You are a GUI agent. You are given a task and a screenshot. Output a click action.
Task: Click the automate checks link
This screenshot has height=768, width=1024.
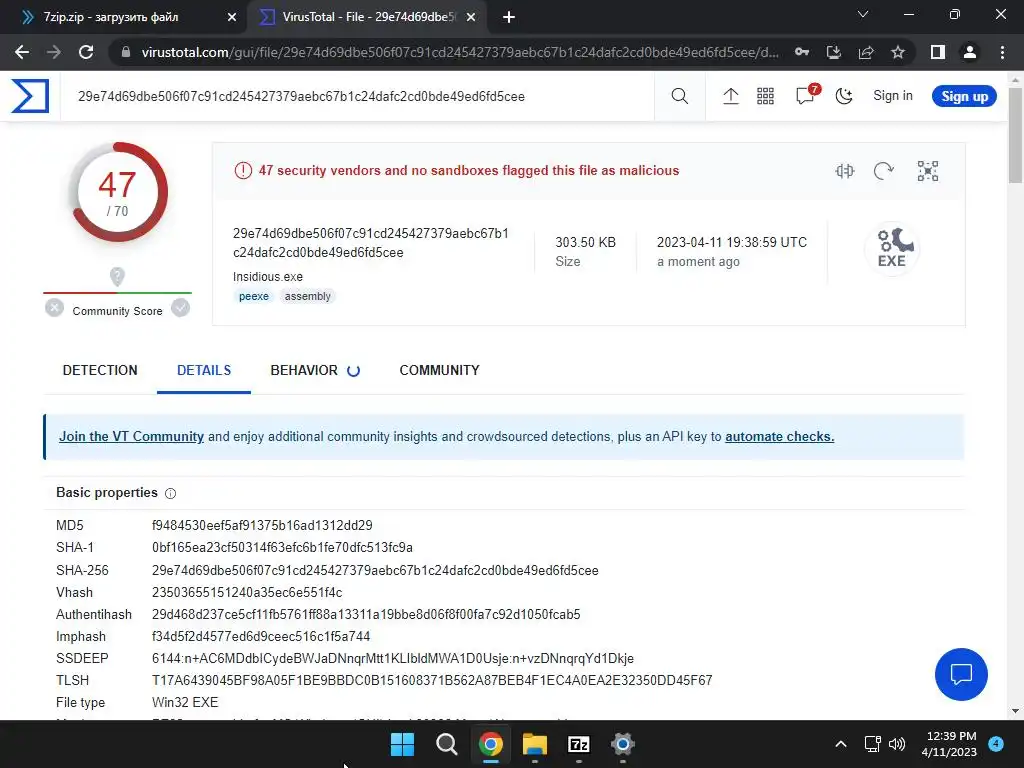point(779,436)
